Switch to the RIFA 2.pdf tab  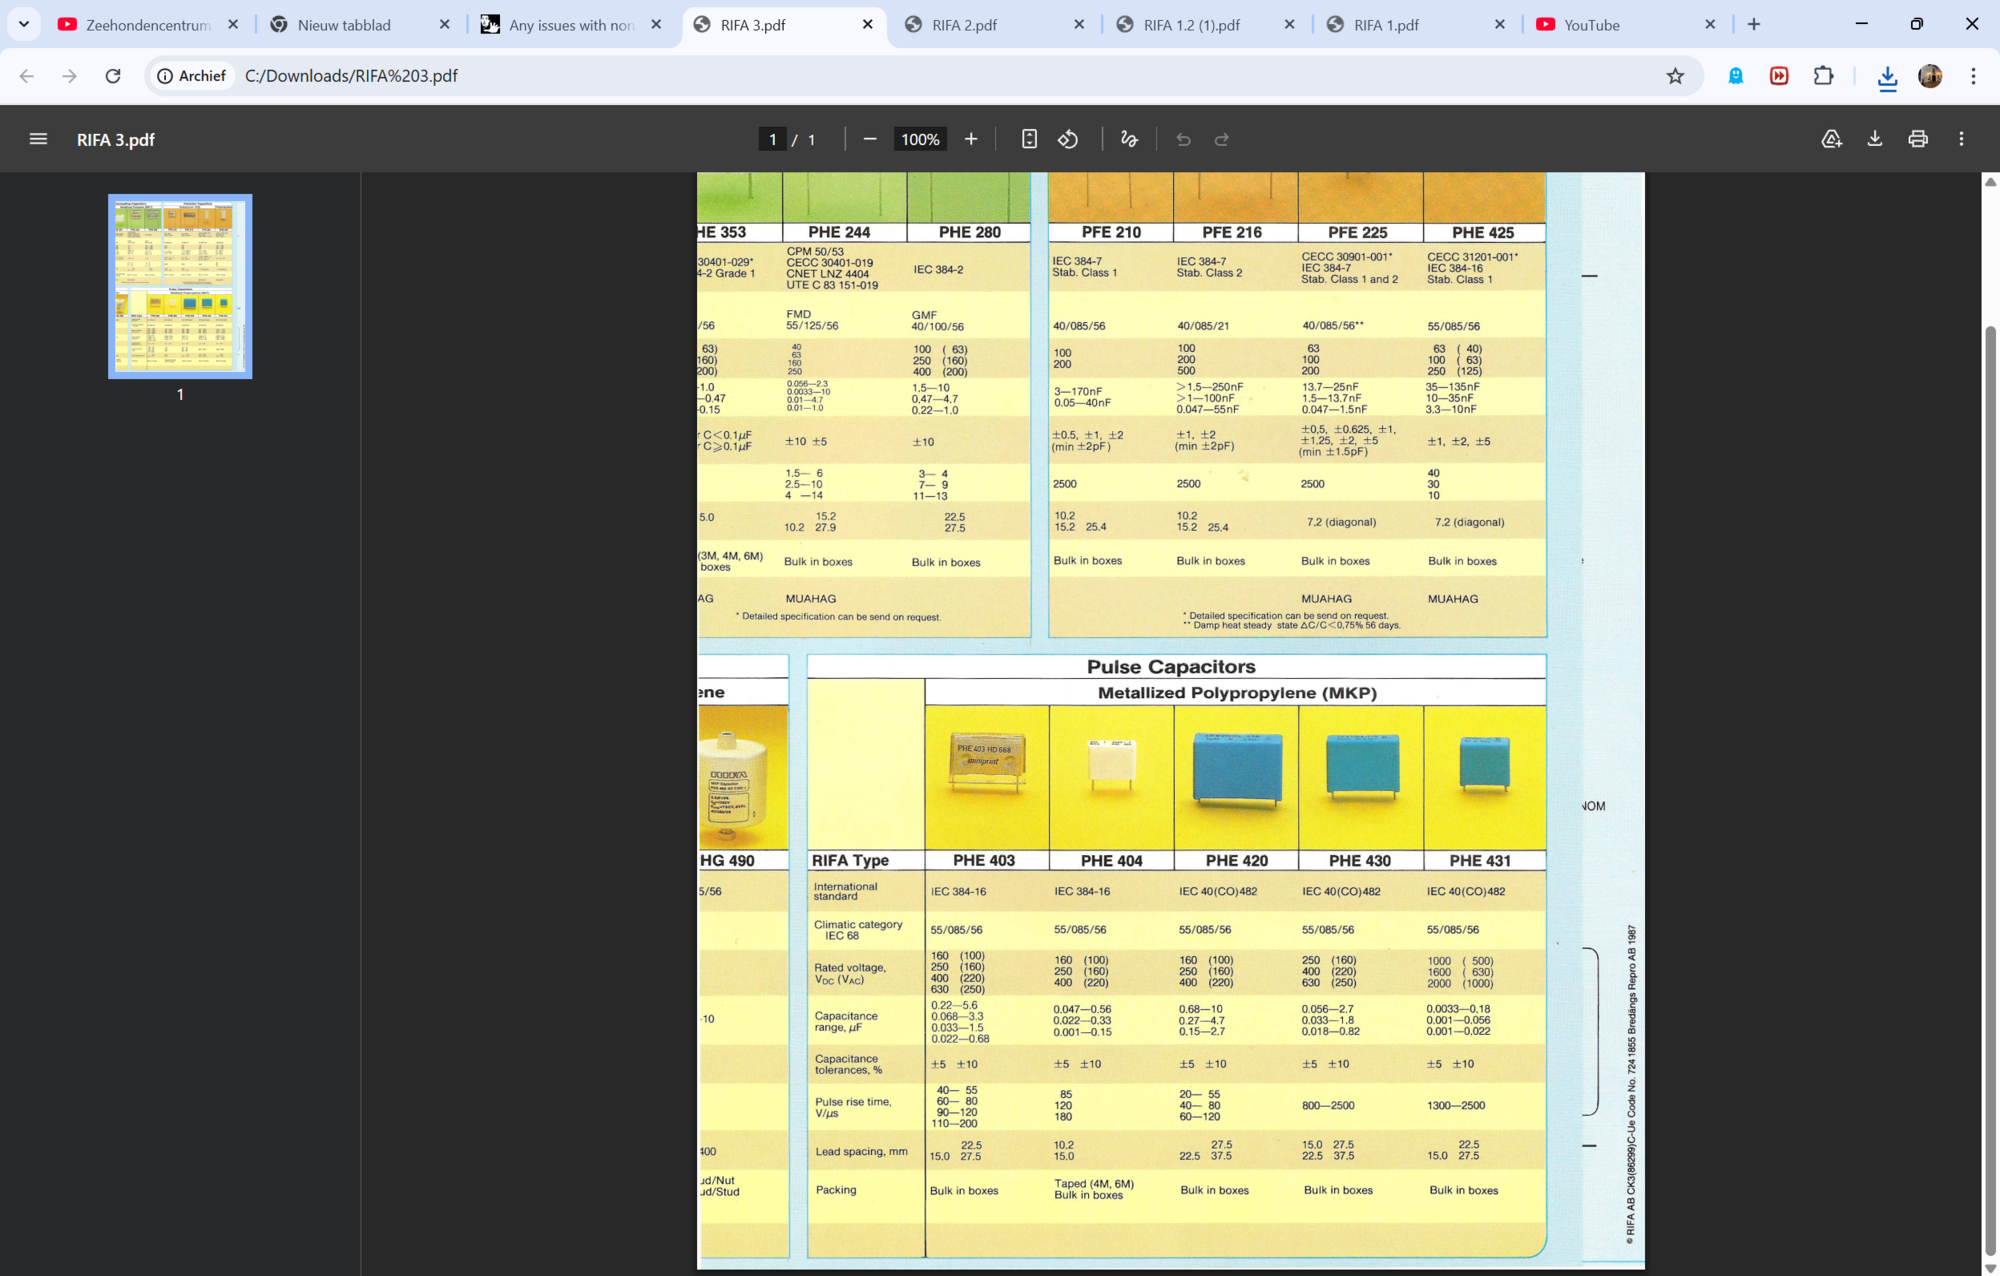click(x=964, y=25)
